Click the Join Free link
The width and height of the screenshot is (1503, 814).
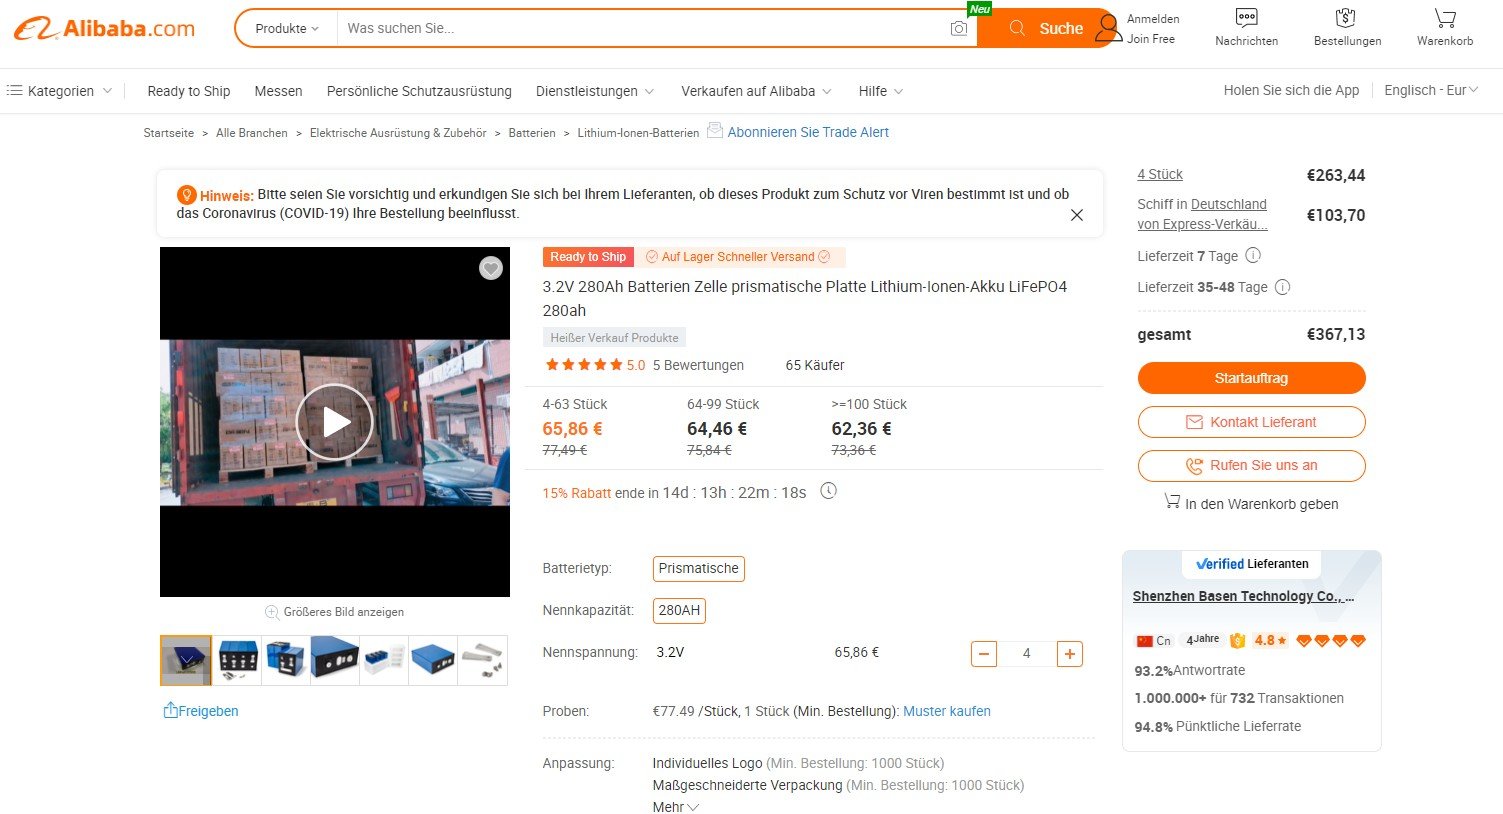[x=1151, y=39]
